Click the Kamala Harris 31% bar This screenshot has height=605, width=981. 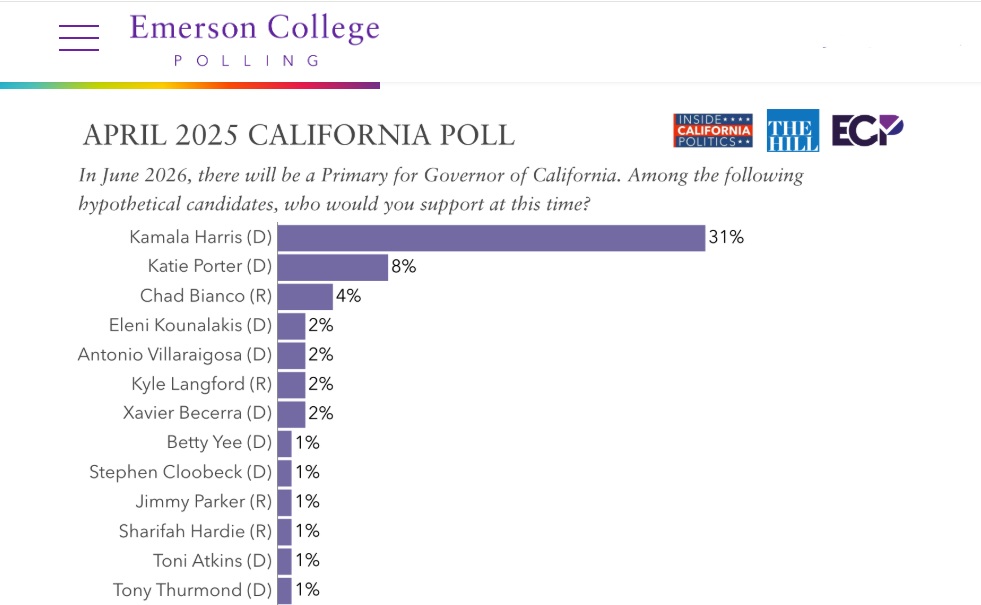pos(491,238)
